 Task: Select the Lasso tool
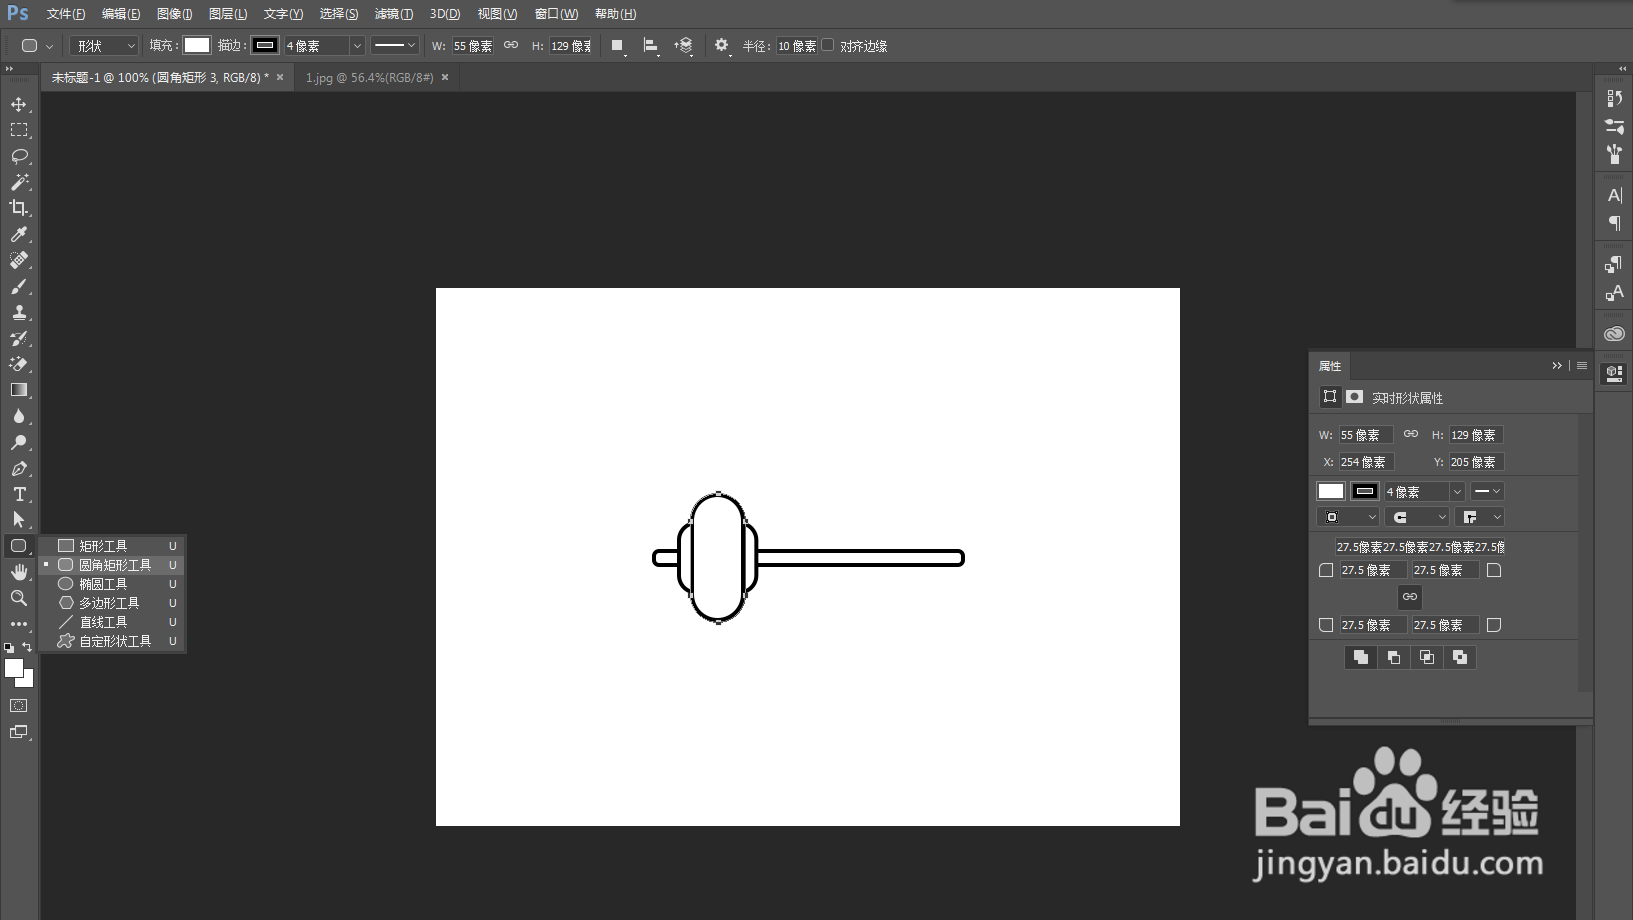point(19,156)
